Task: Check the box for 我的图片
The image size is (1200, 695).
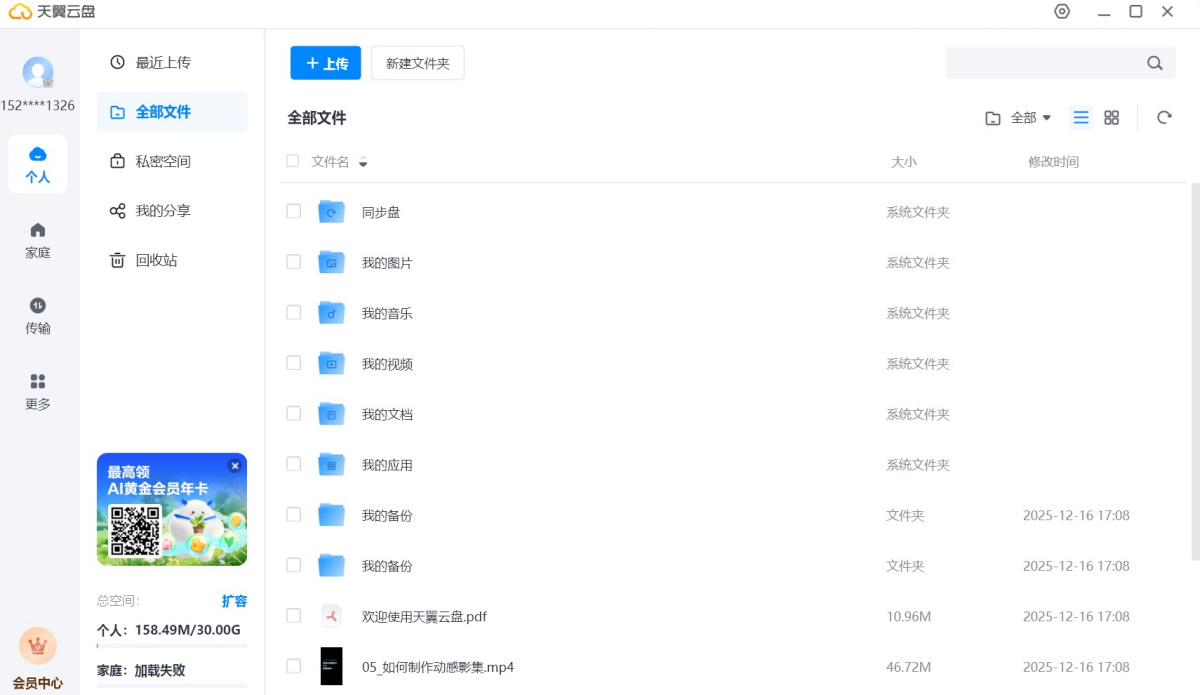Action: [x=294, y=262]
